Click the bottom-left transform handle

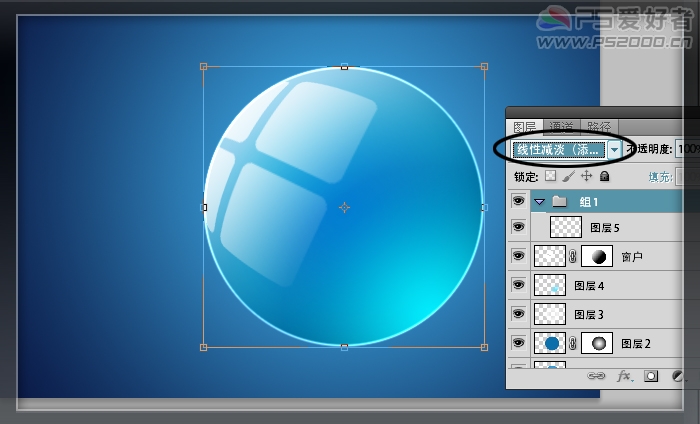204,347
